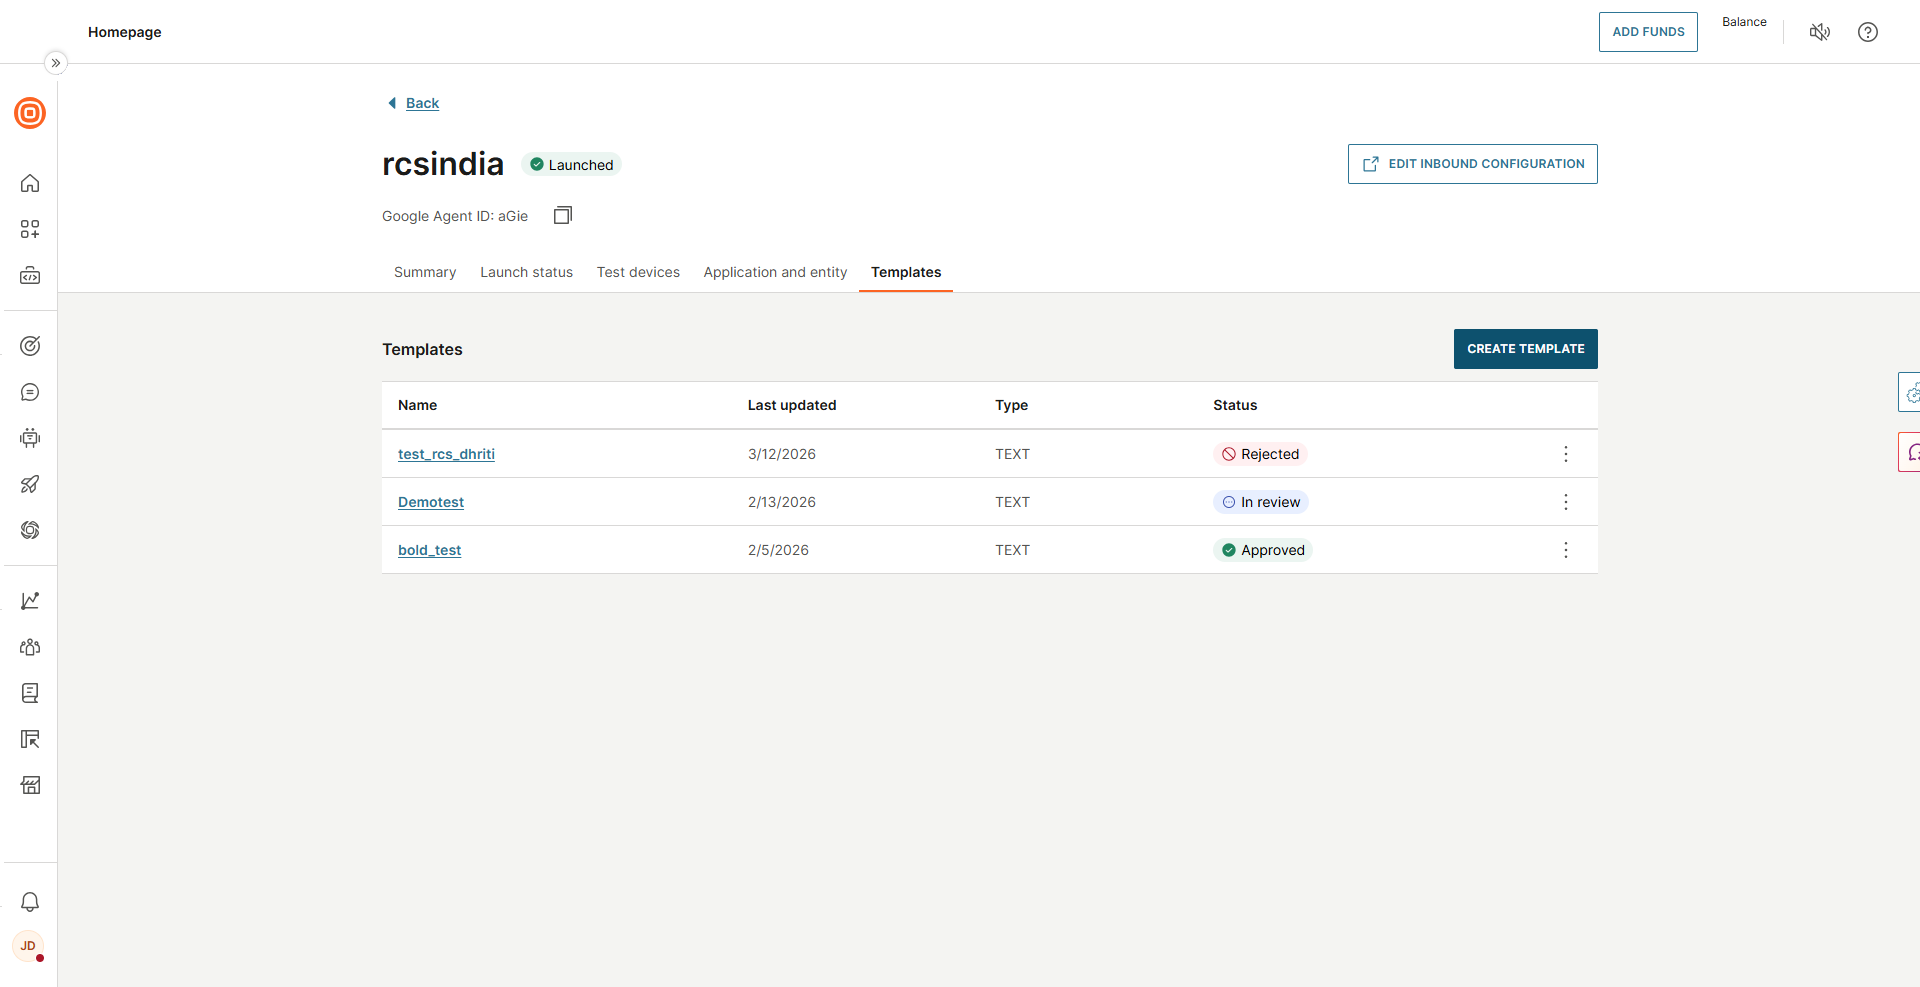The width and height of the screenshot is (1920, 987).
Task: Click the Create Template button
Action: click(1525, 349)
